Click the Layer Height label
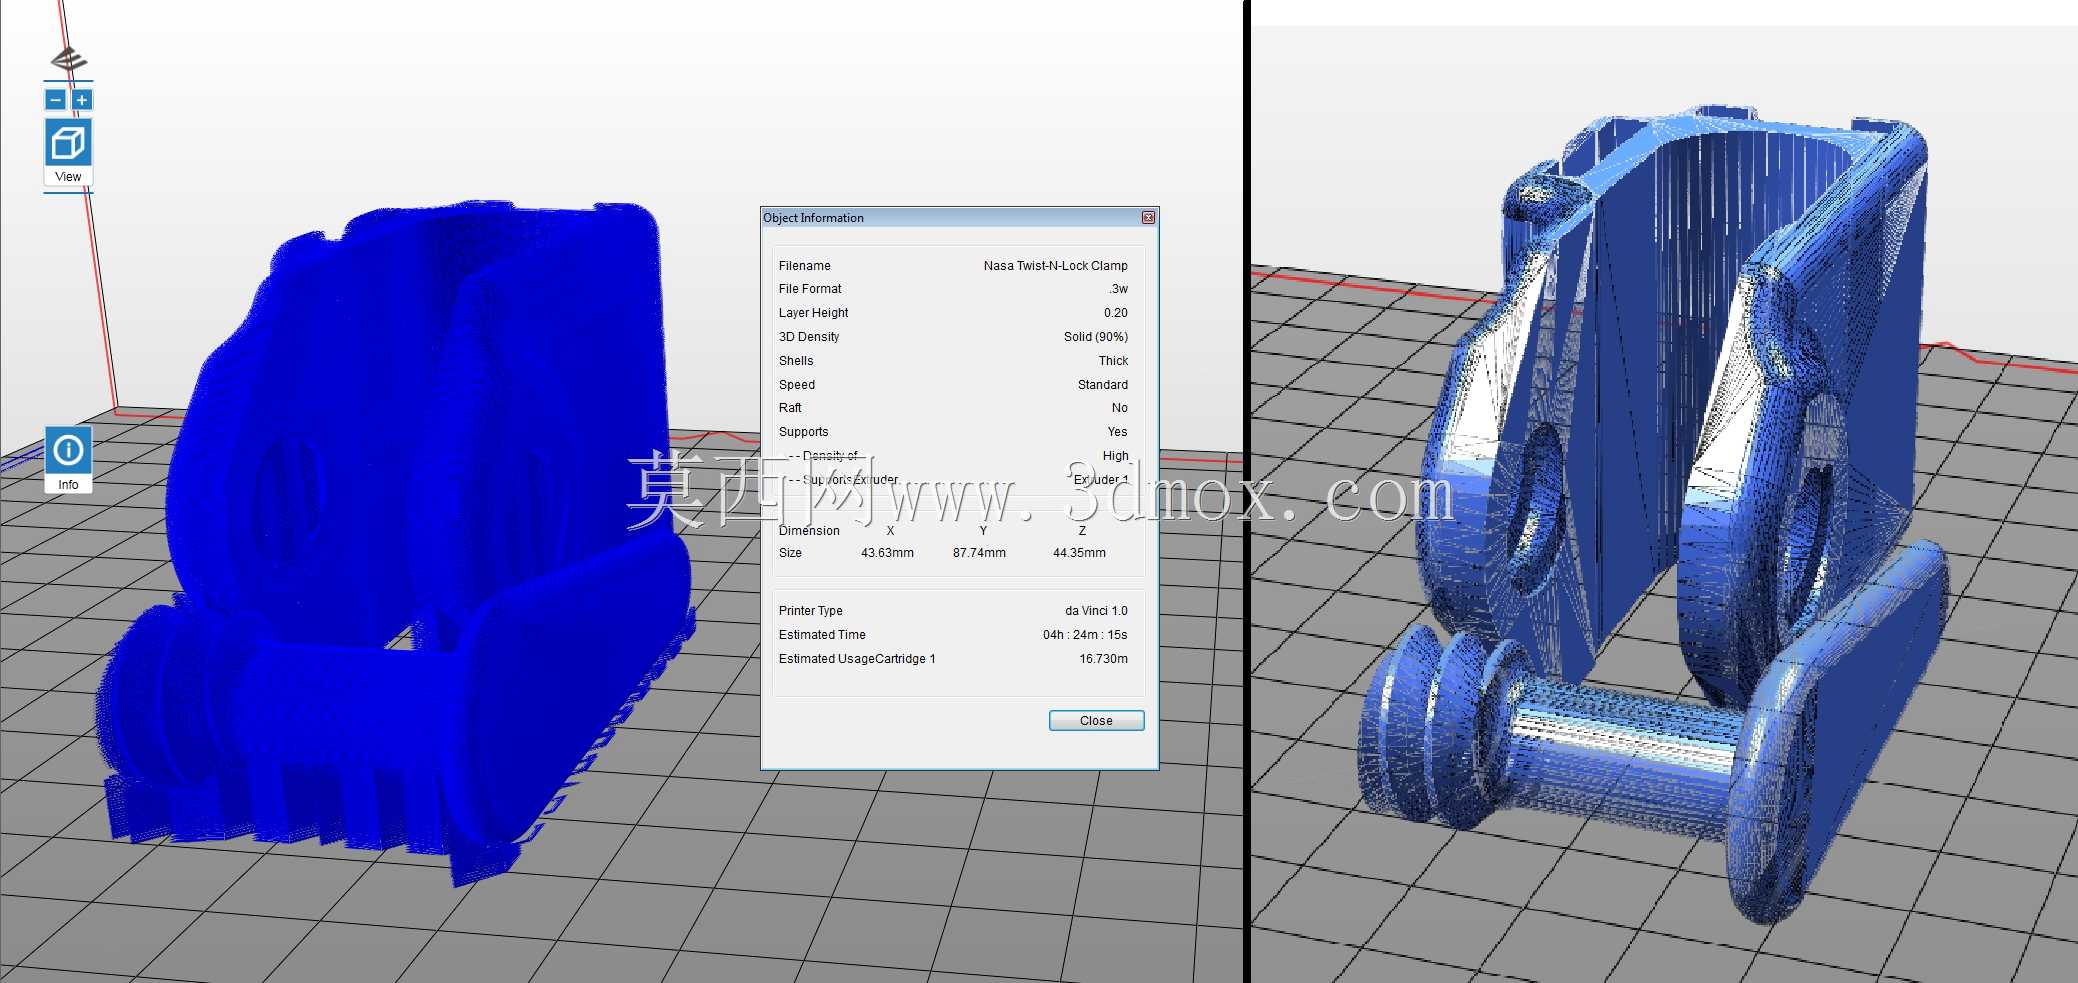This screenshot has width=2078, height=983. (813, 313)
